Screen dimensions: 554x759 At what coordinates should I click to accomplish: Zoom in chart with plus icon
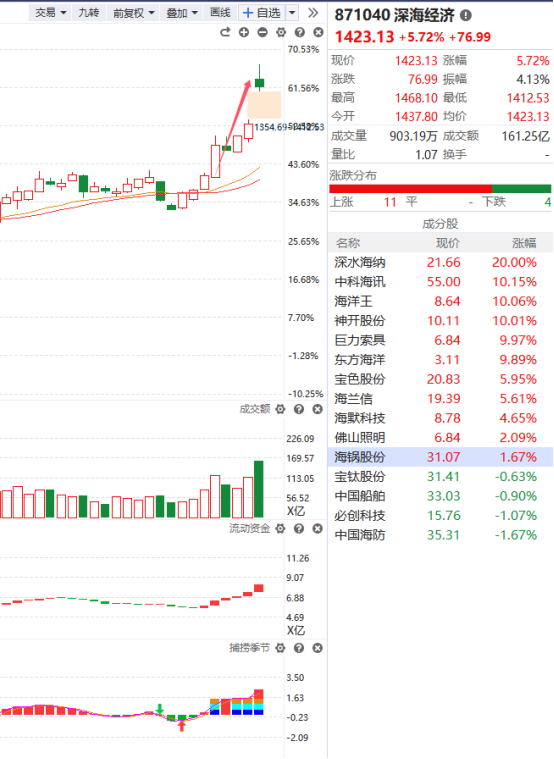pyautogui.click(x=244, y=32)
